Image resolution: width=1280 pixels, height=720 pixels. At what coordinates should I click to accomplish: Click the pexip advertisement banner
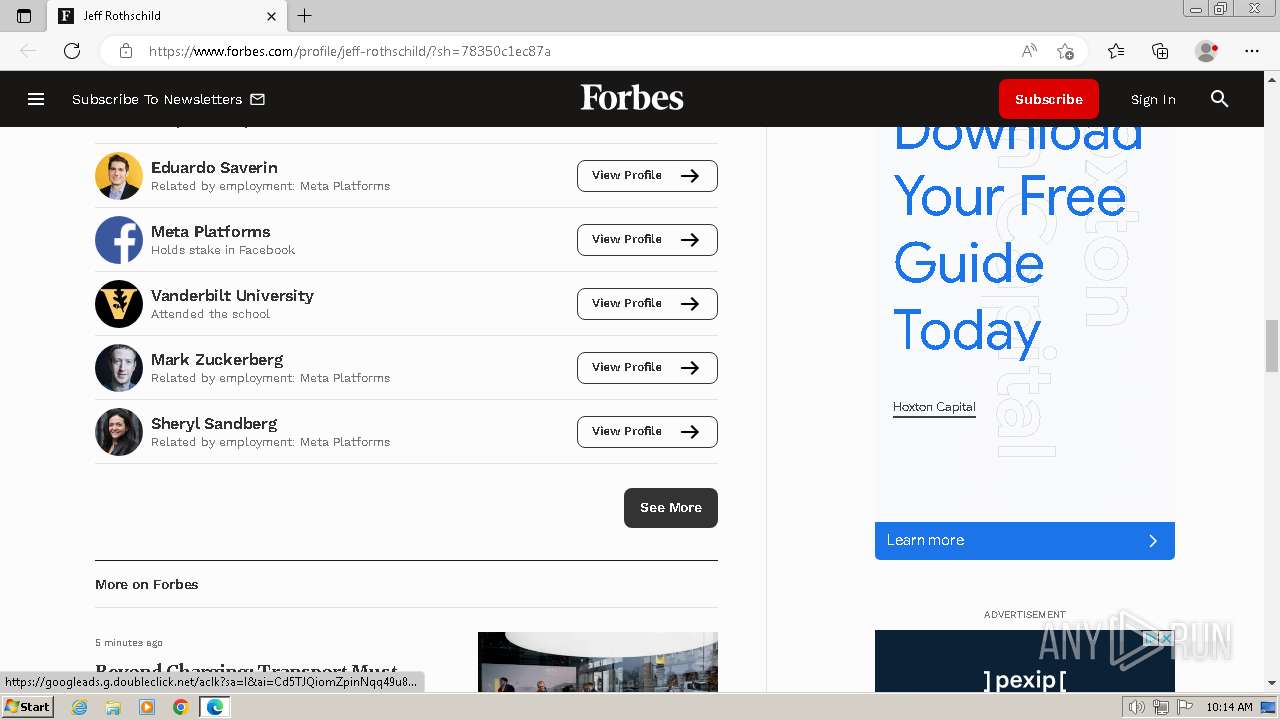tap(1025, 661)
